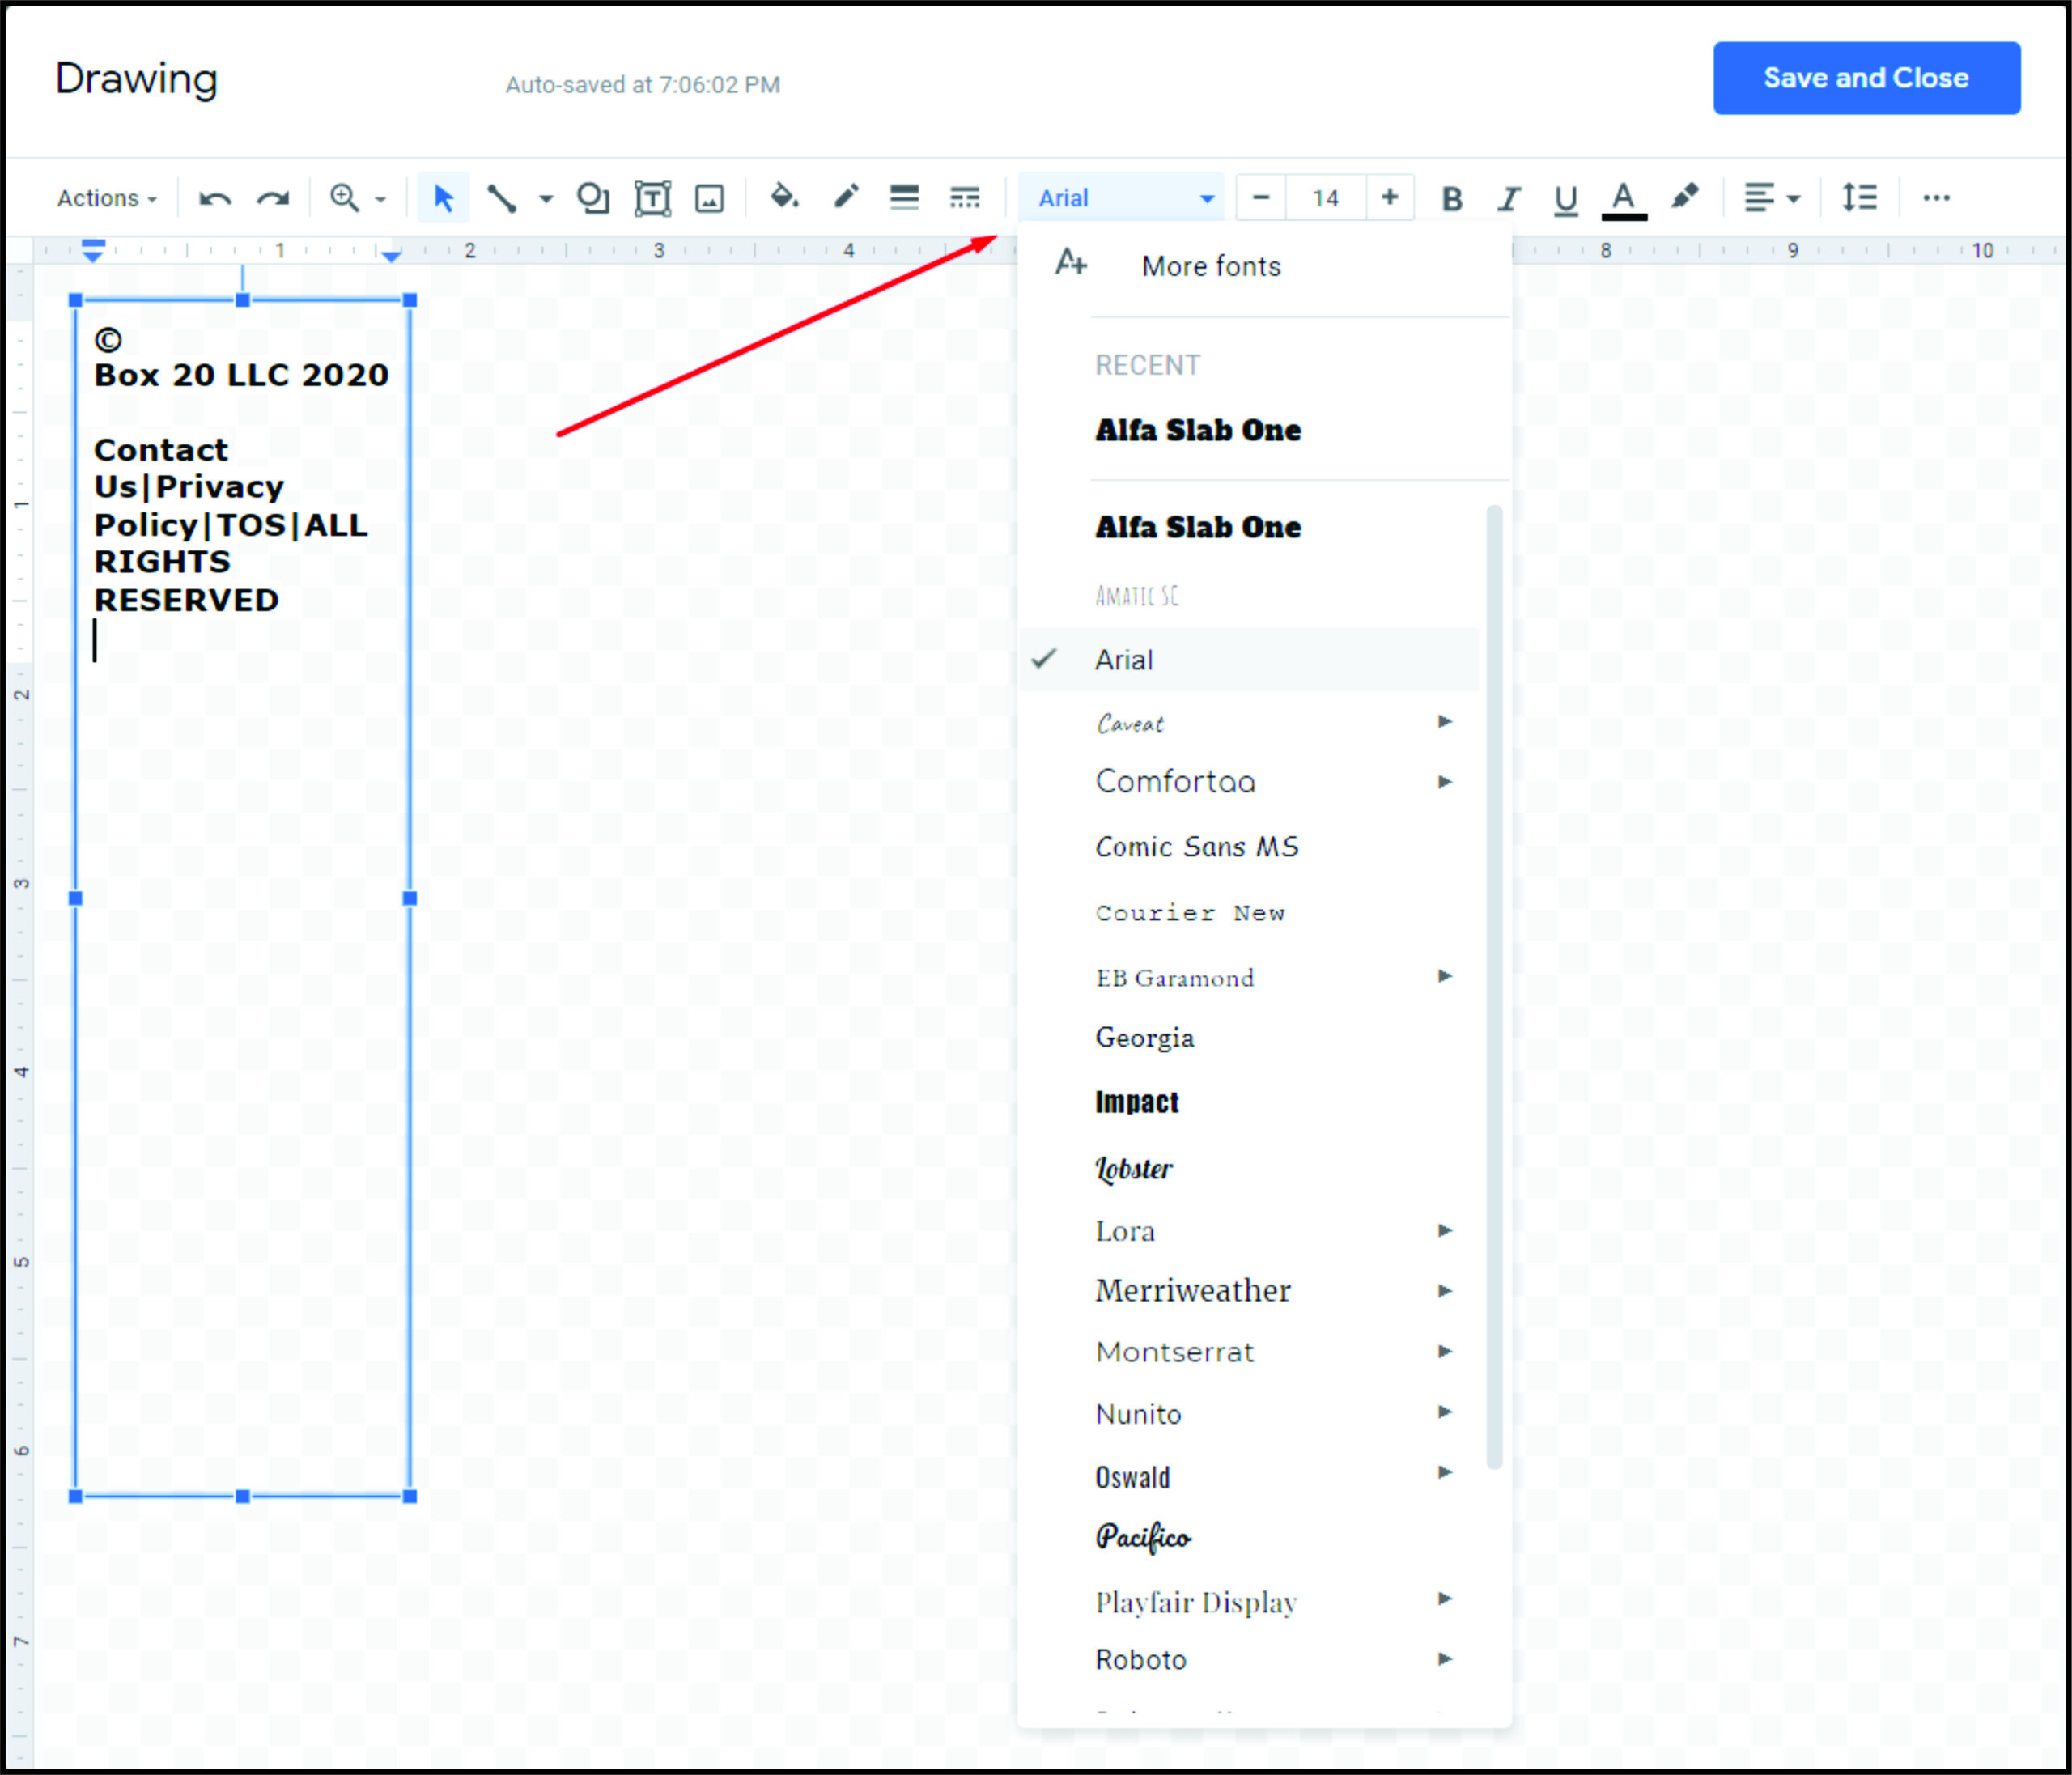Click the undo arrow icon
Screen dimensions: 2072x1775
pyautogui.click(x=214, y=198)
